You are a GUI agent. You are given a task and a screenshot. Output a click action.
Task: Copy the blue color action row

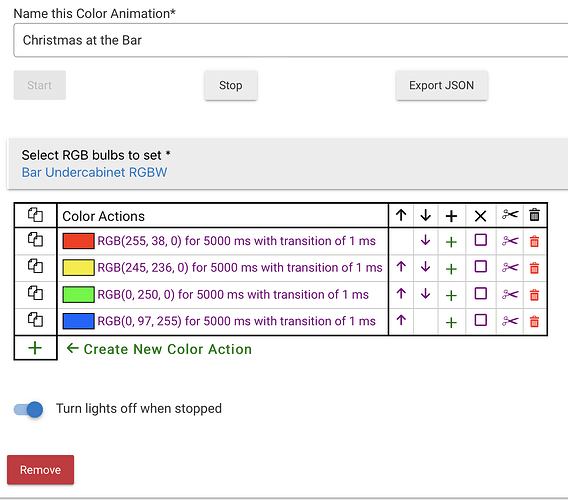(36, 320)
